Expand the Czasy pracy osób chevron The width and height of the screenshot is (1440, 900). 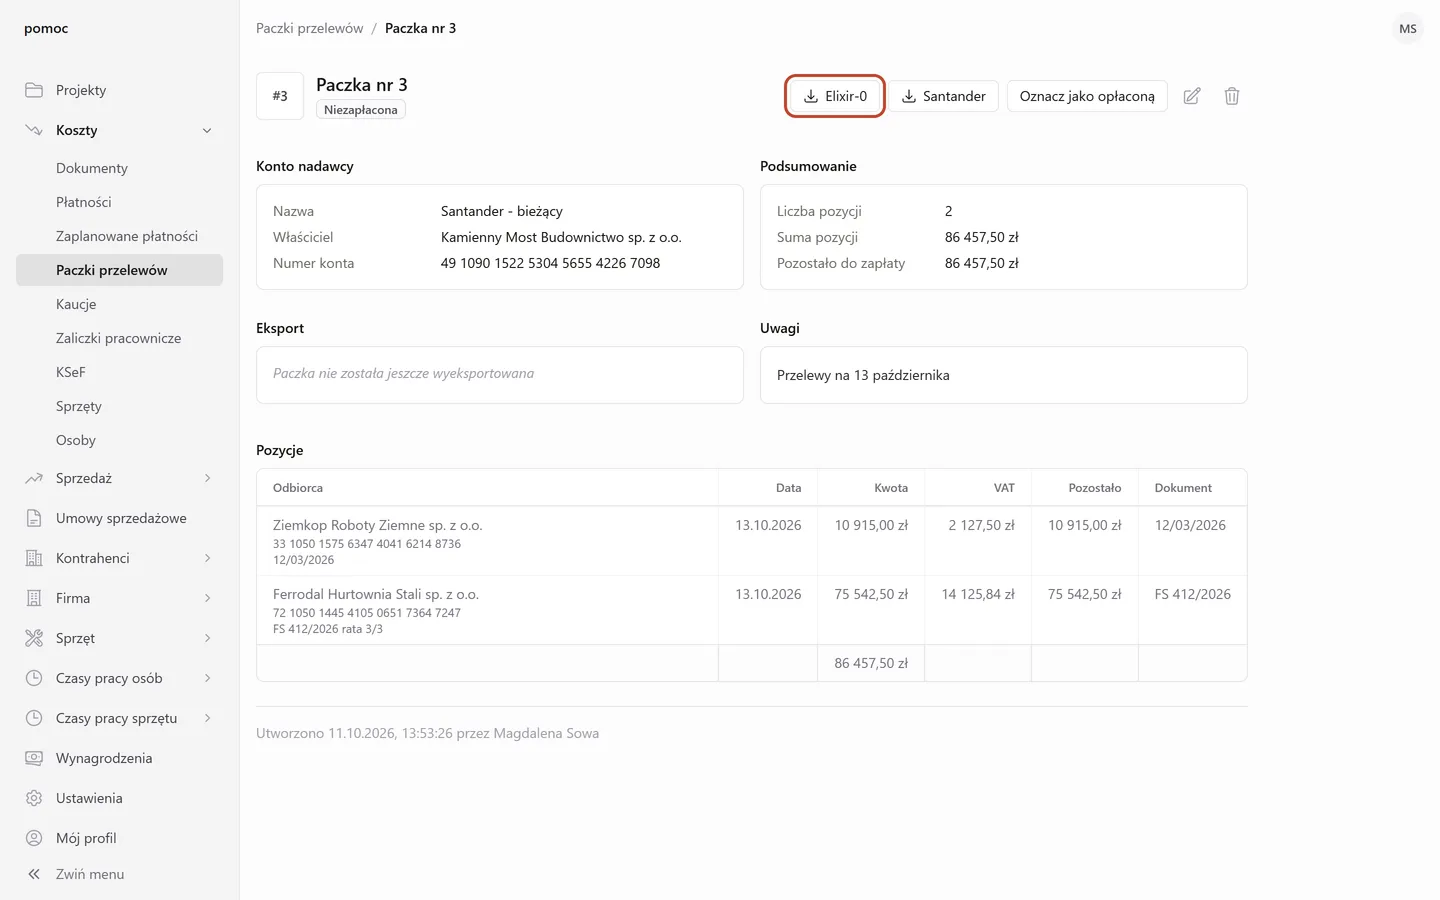pos(207,678)
